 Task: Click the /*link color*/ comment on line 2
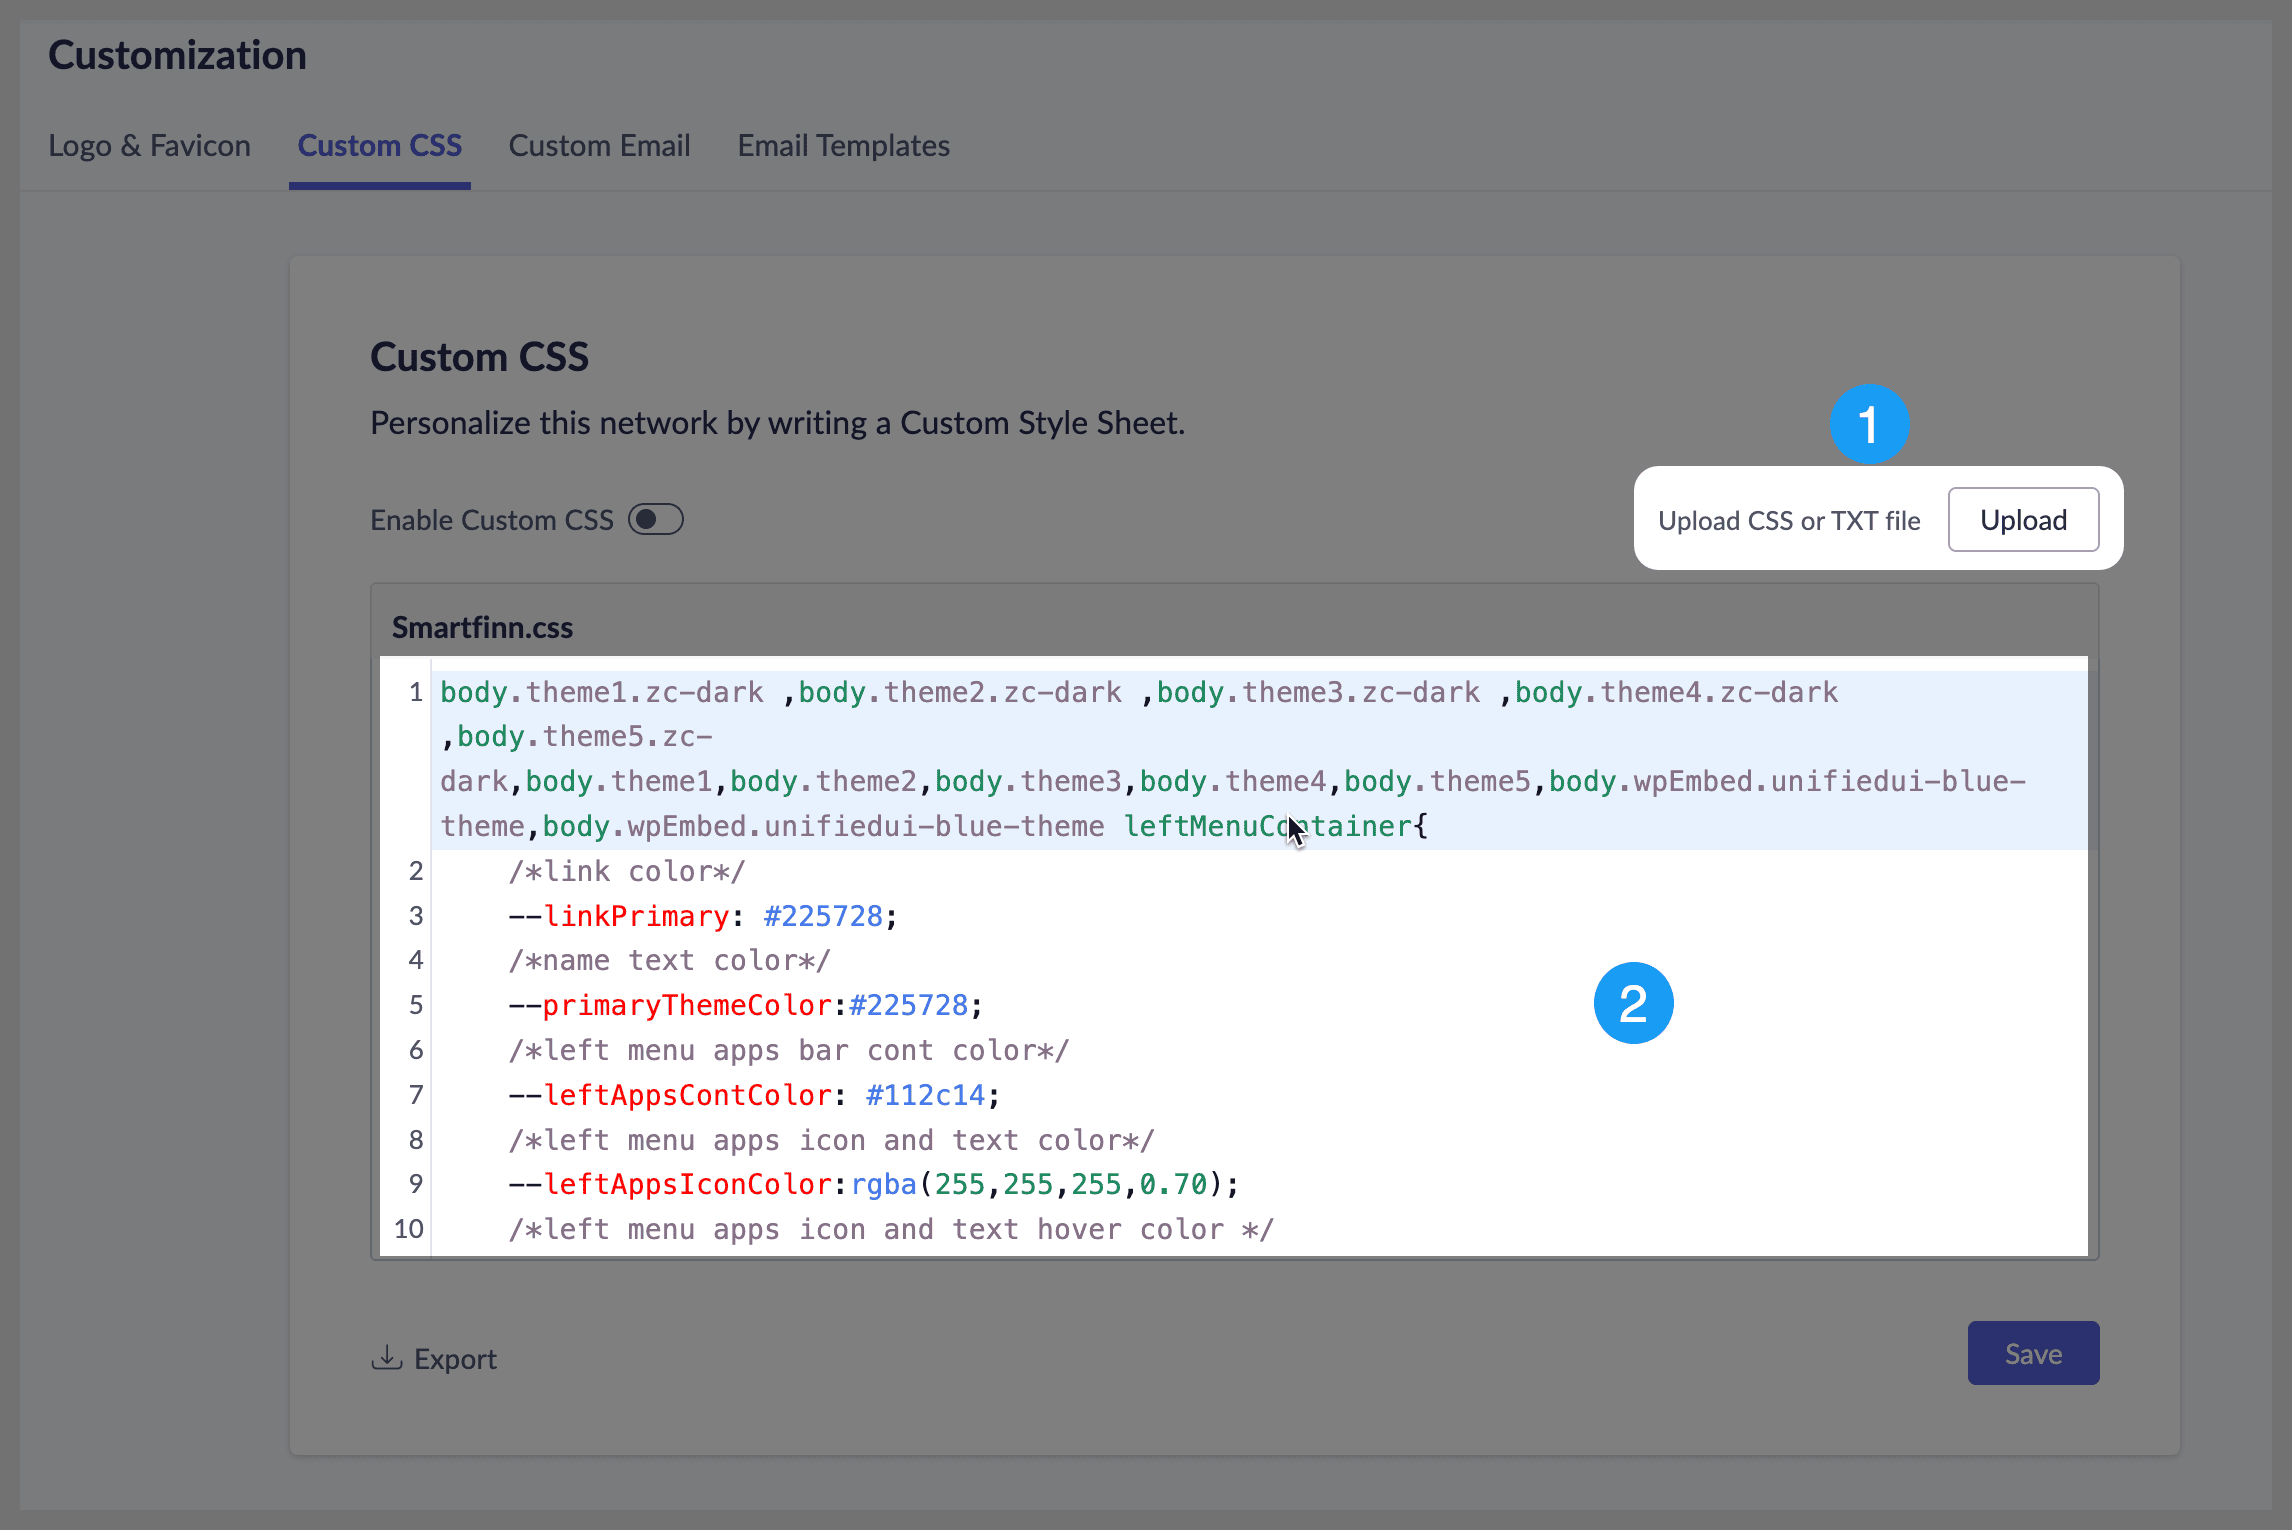coord(627,871)
